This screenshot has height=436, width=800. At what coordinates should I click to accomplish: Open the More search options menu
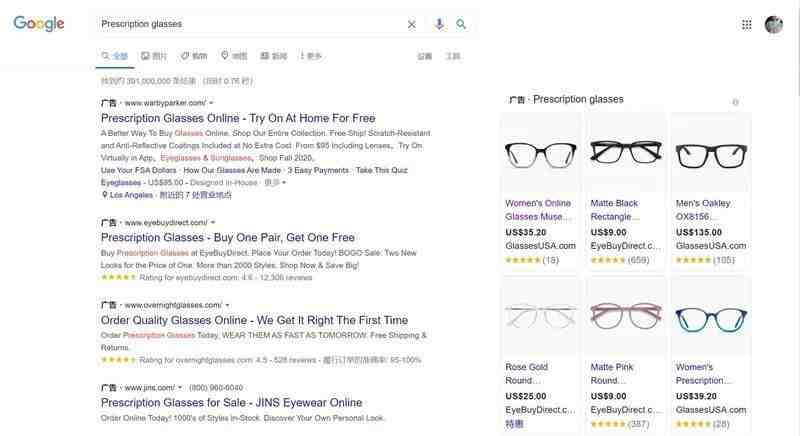(x=311, y=56)
